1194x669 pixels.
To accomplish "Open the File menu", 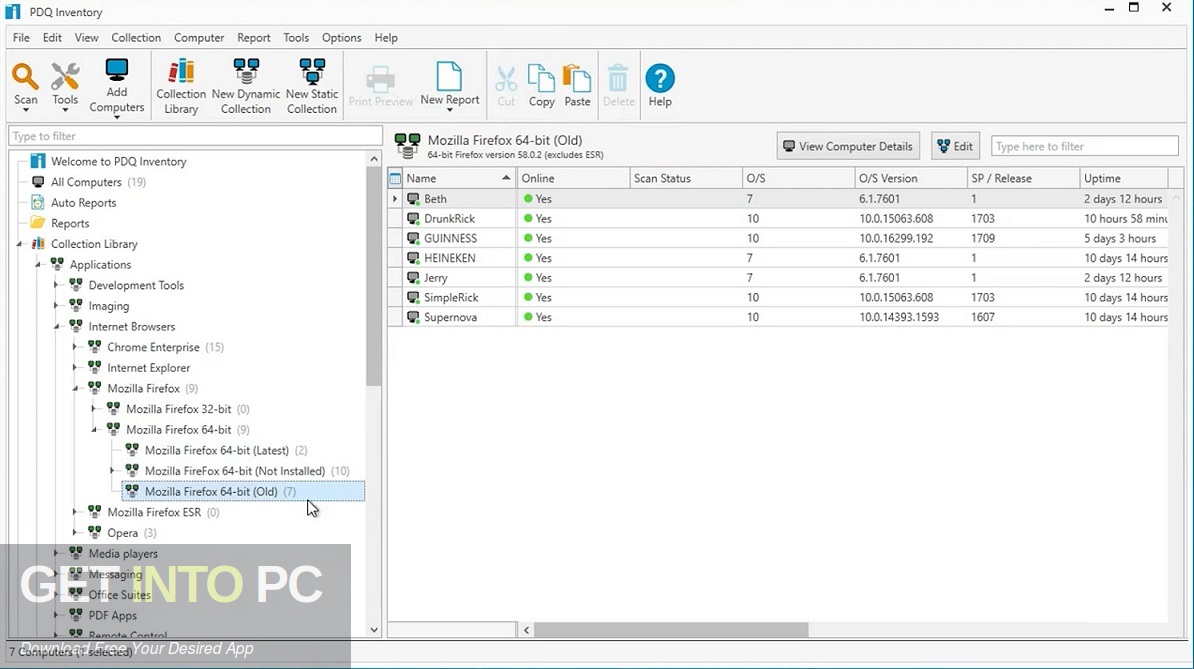I will (21, 37).
